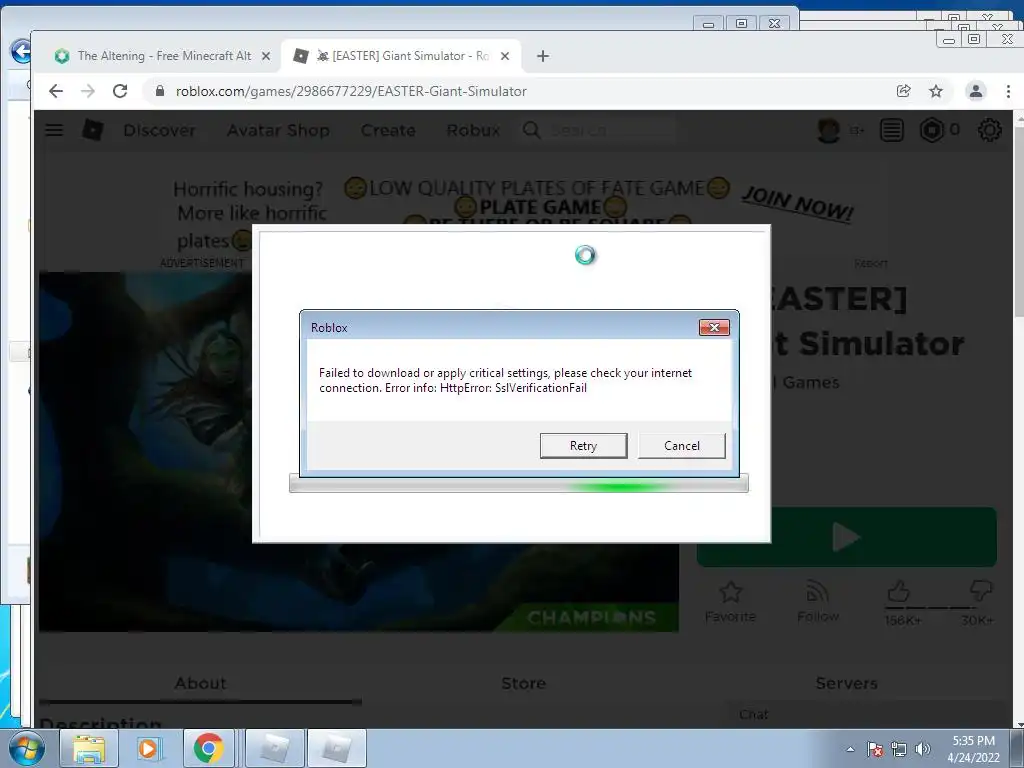Click the green Play button
1024x768 pixels.
pos(846,537)
